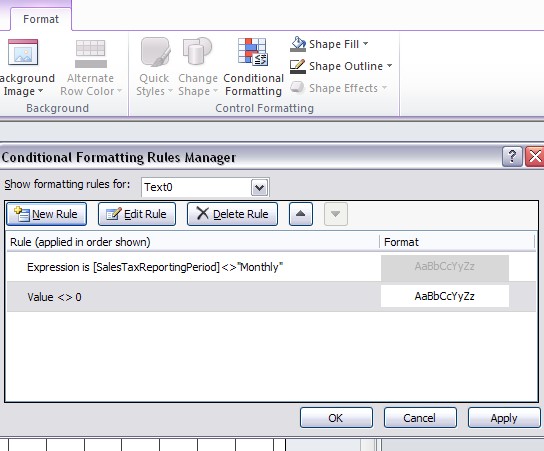The width and height of the screenshot is (544, 451).
Task: Click Edit Rule button
Action: [137, 214]
